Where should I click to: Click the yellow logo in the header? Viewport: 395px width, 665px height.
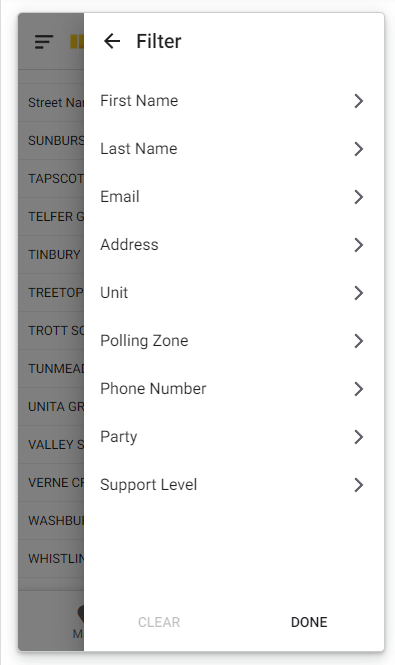[77, 42]
